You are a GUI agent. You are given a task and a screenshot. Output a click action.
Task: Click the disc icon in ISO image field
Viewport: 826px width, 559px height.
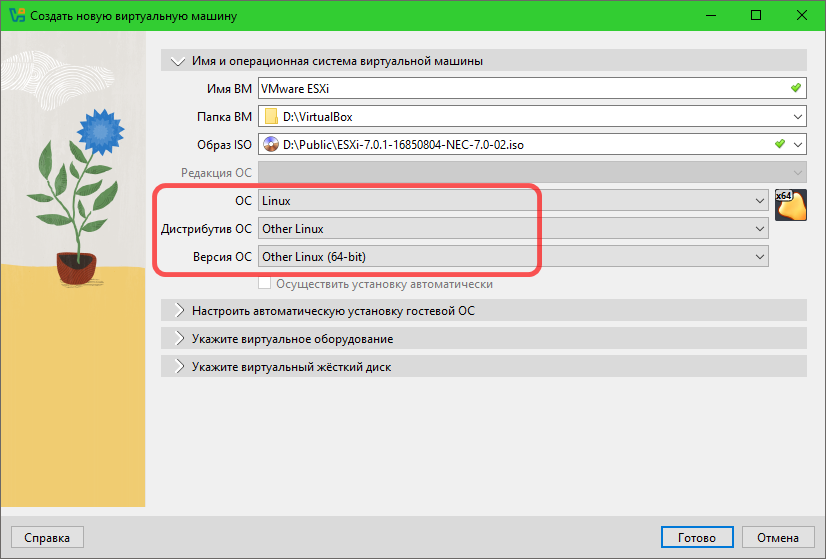(271, 145)
